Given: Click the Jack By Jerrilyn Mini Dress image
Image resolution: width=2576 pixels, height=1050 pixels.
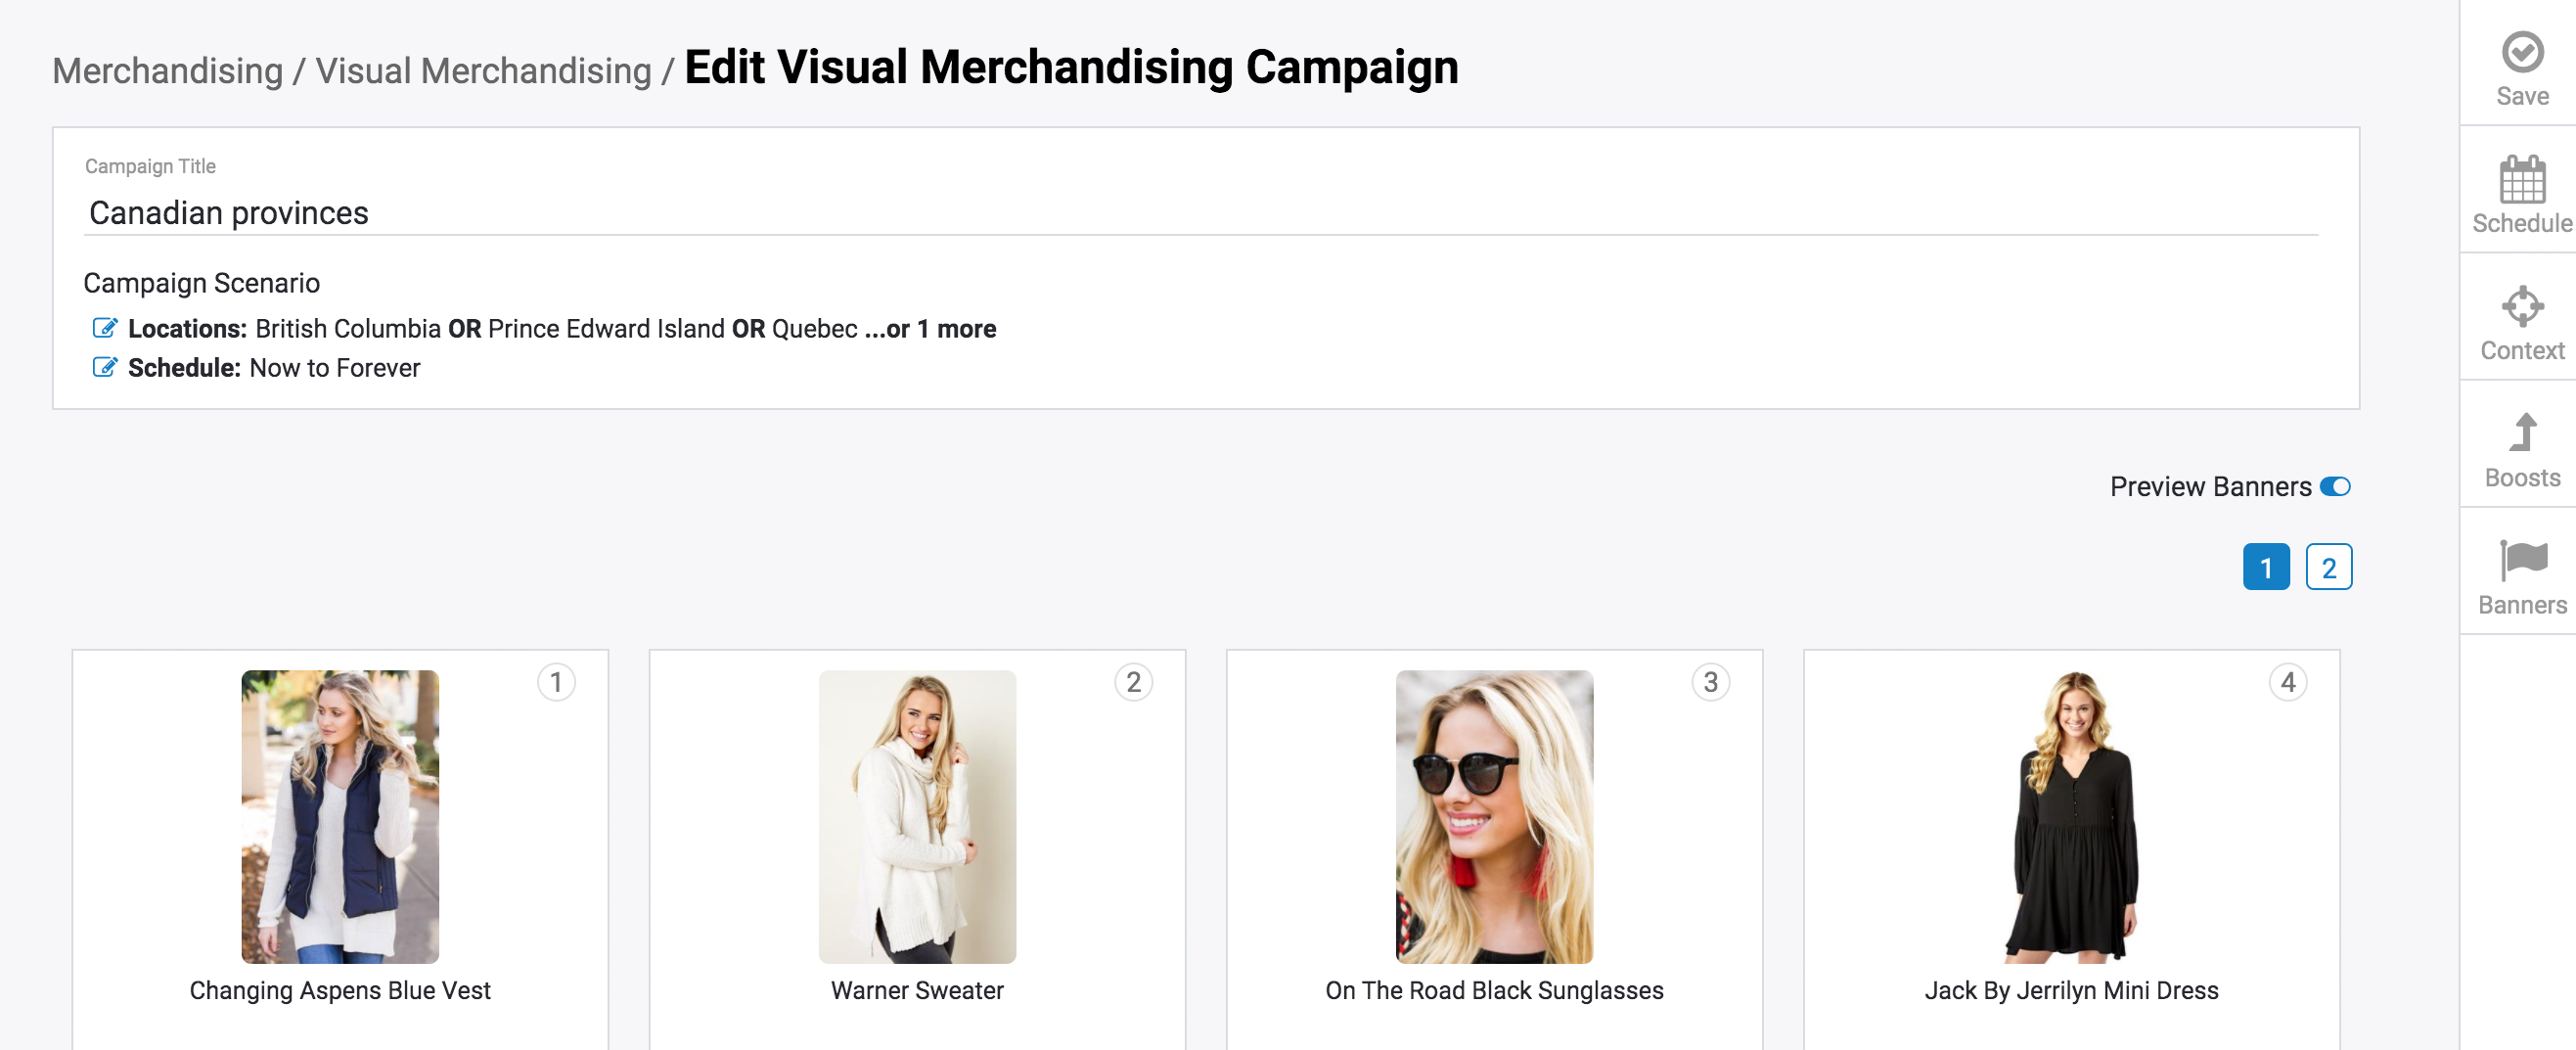Looking at the screenshot, I should pyautogui.click(x=2071, y=816).
